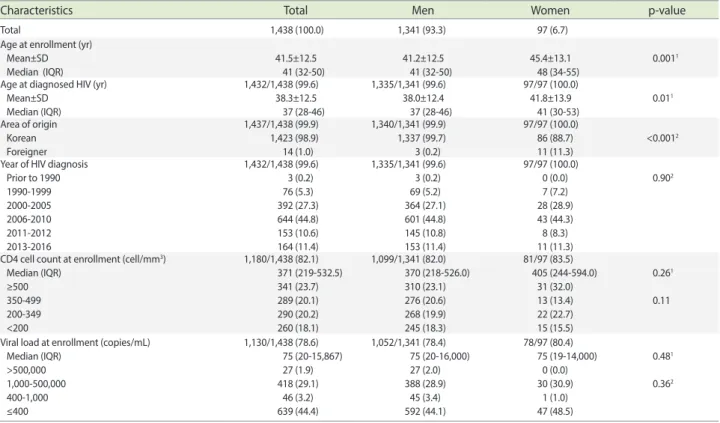Click the 1990-1999 row label
The height and width of the screenshot is (423, 720).
click(x=29, y=192)
